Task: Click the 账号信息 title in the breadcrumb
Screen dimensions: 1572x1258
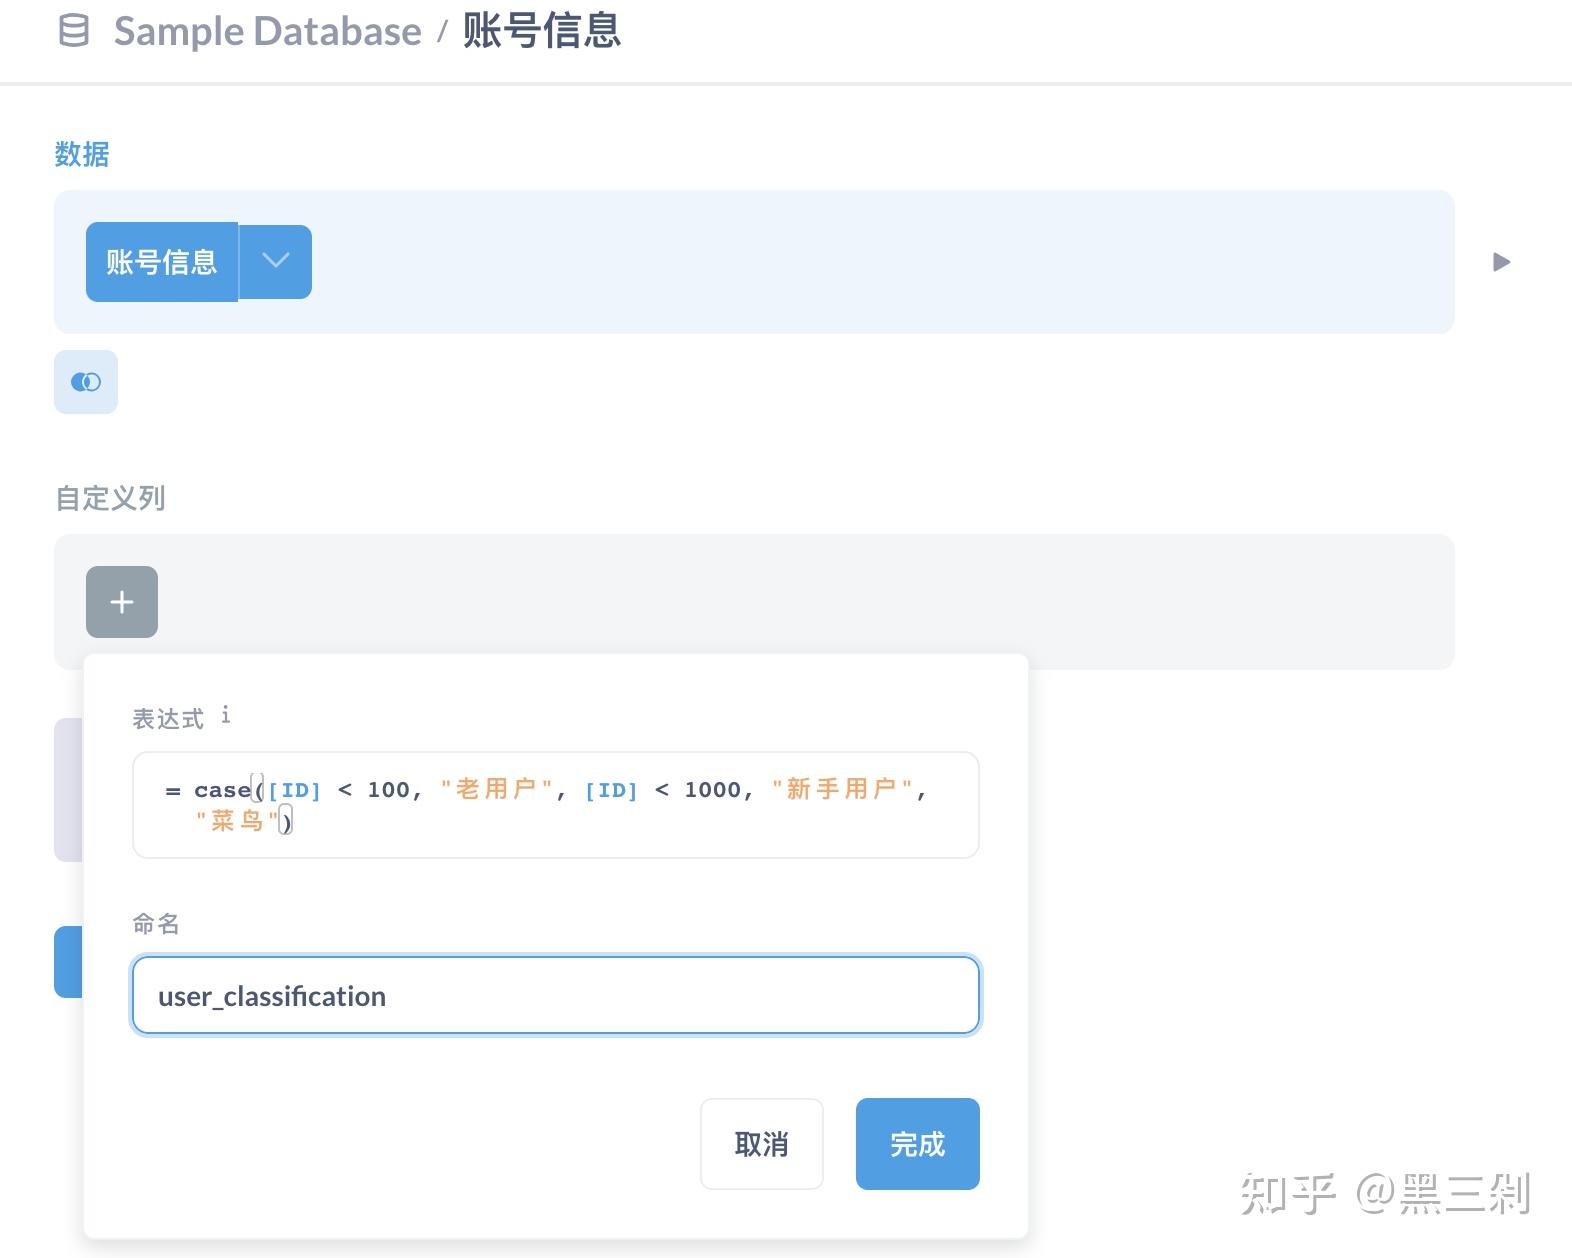Action: tap(542, 31)
